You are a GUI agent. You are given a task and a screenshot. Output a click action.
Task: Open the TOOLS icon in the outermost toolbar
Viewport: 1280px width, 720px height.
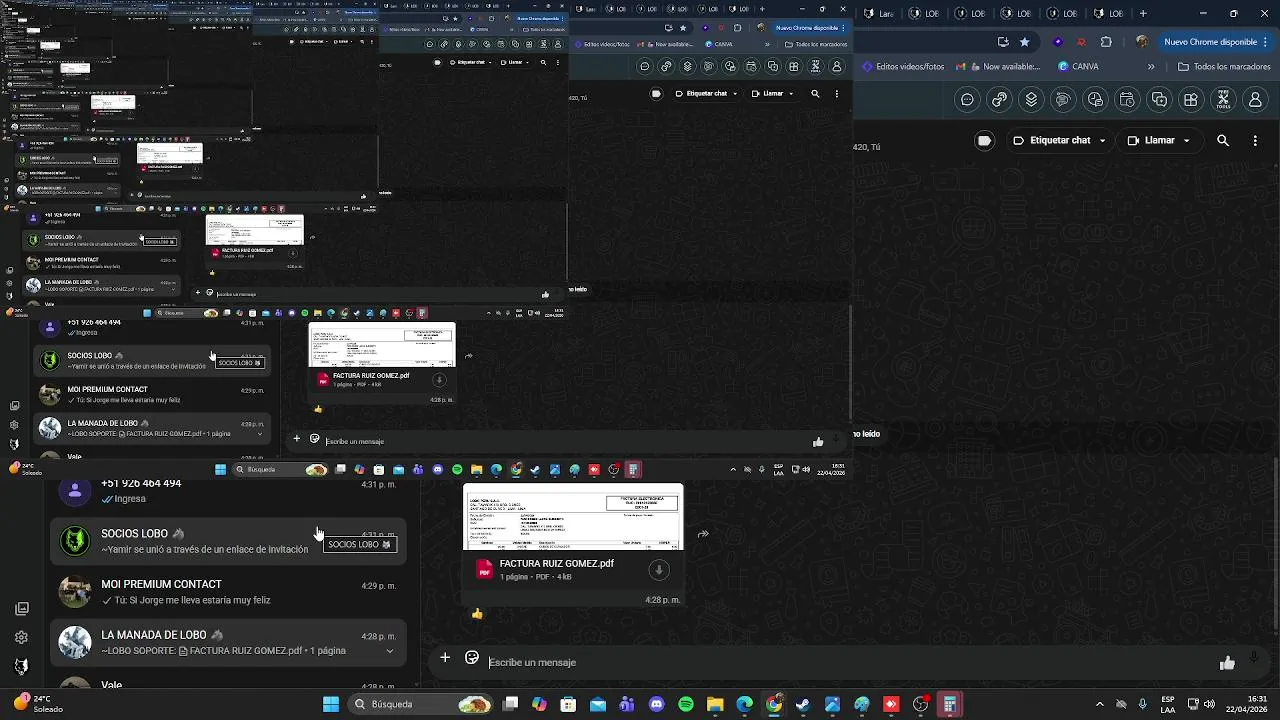pos(1223,100)
